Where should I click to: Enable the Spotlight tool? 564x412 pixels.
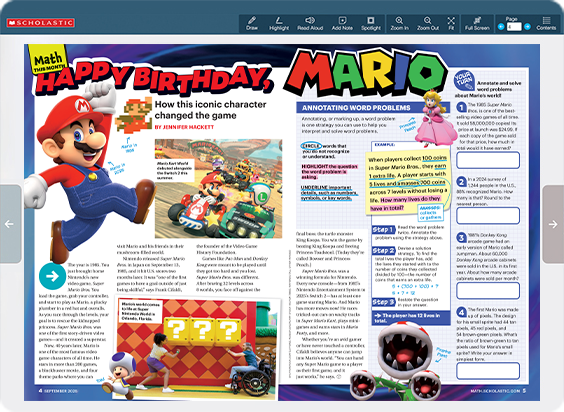pyautogui.click(x=370, y=24)
